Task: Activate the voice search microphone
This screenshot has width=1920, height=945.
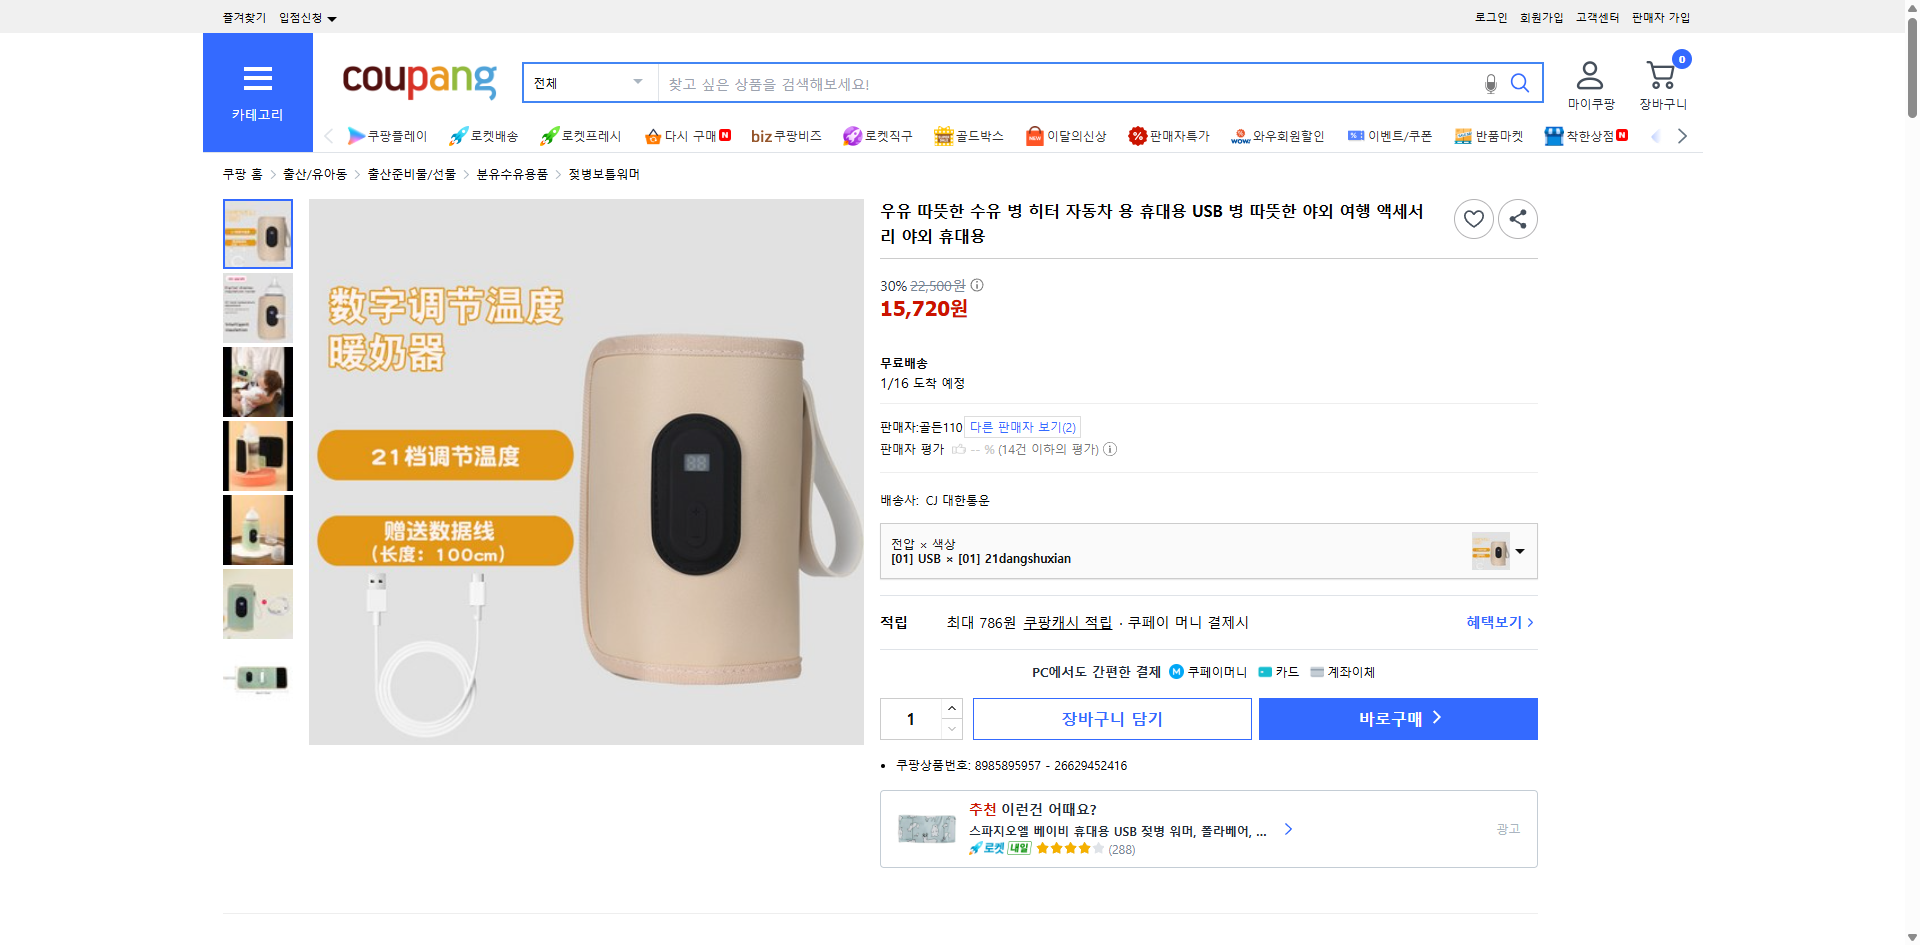Action: (x=1489, y=84)
